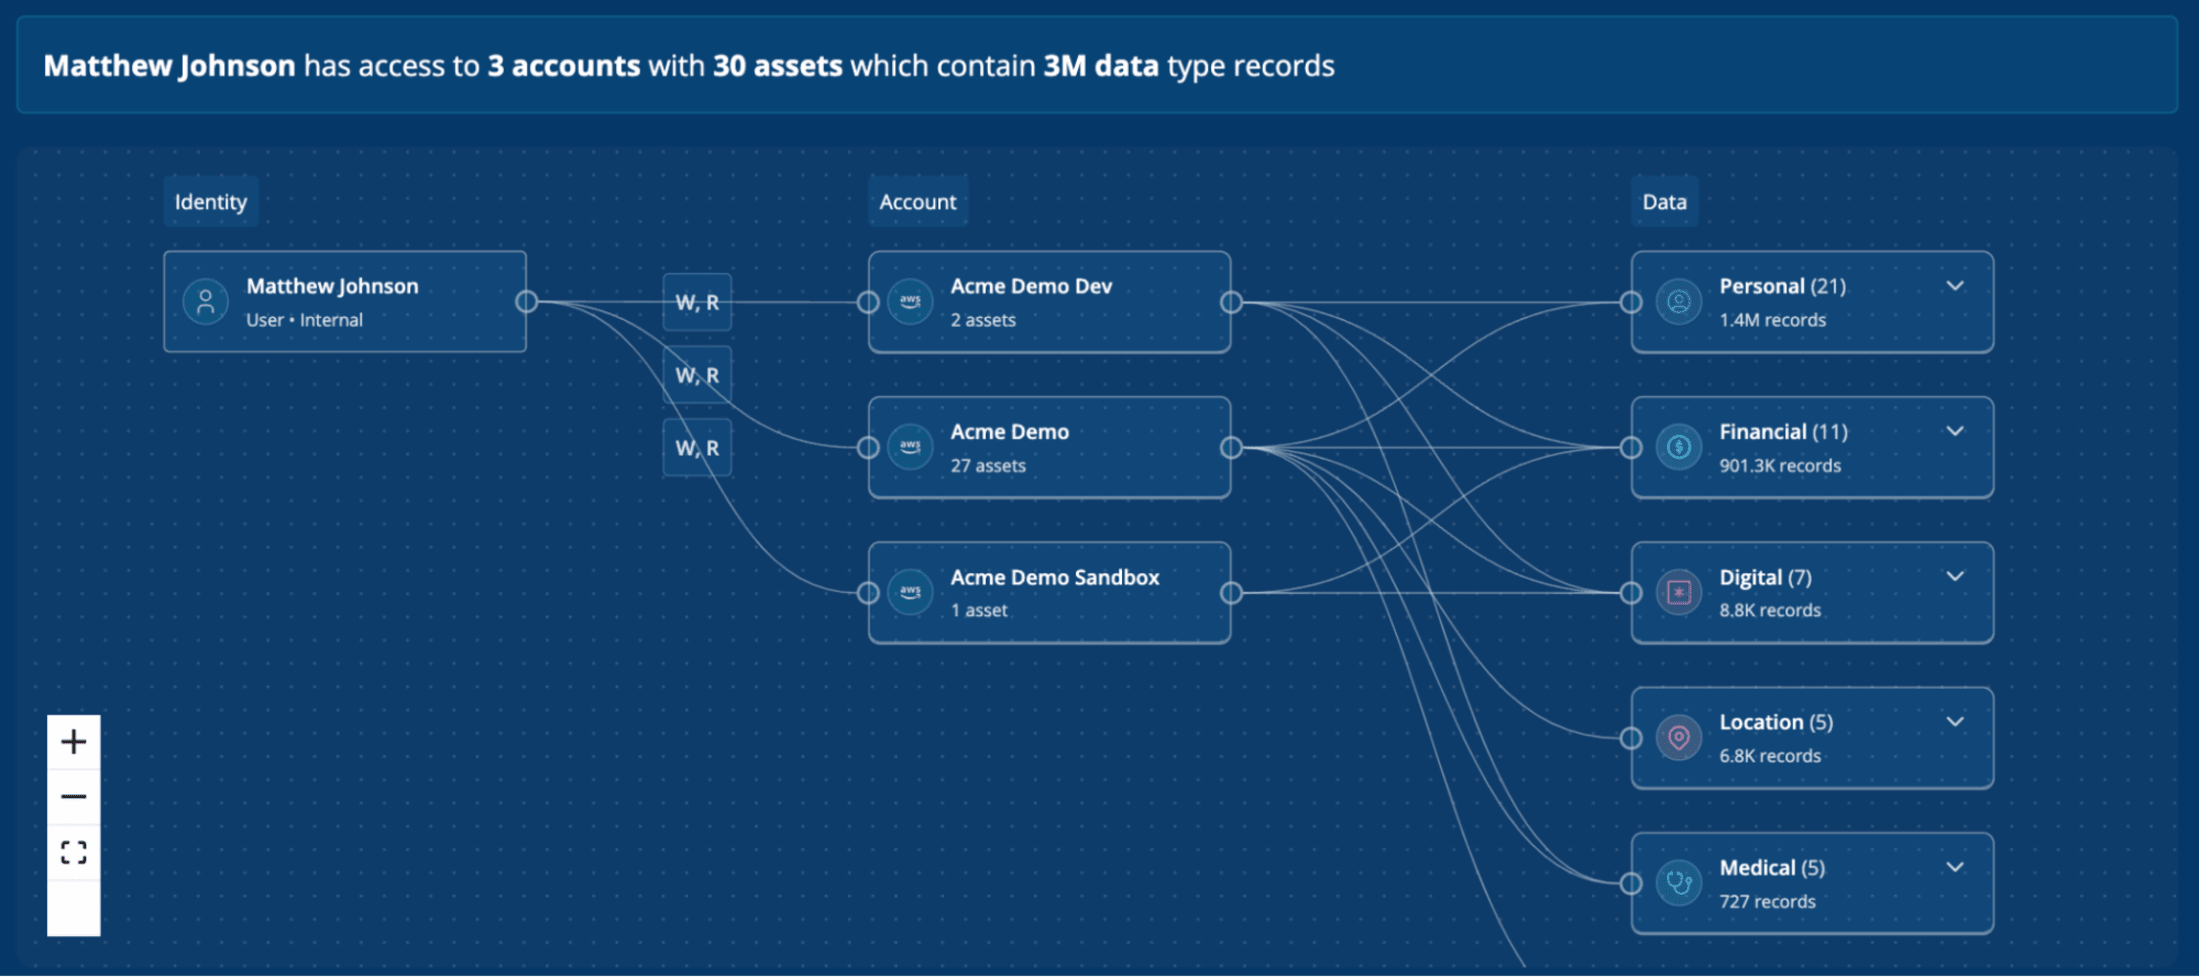The width and height of the screenshot is (2199, 977).
Task: Expand the Financial (11) data card
Action: coord(1955,431)
